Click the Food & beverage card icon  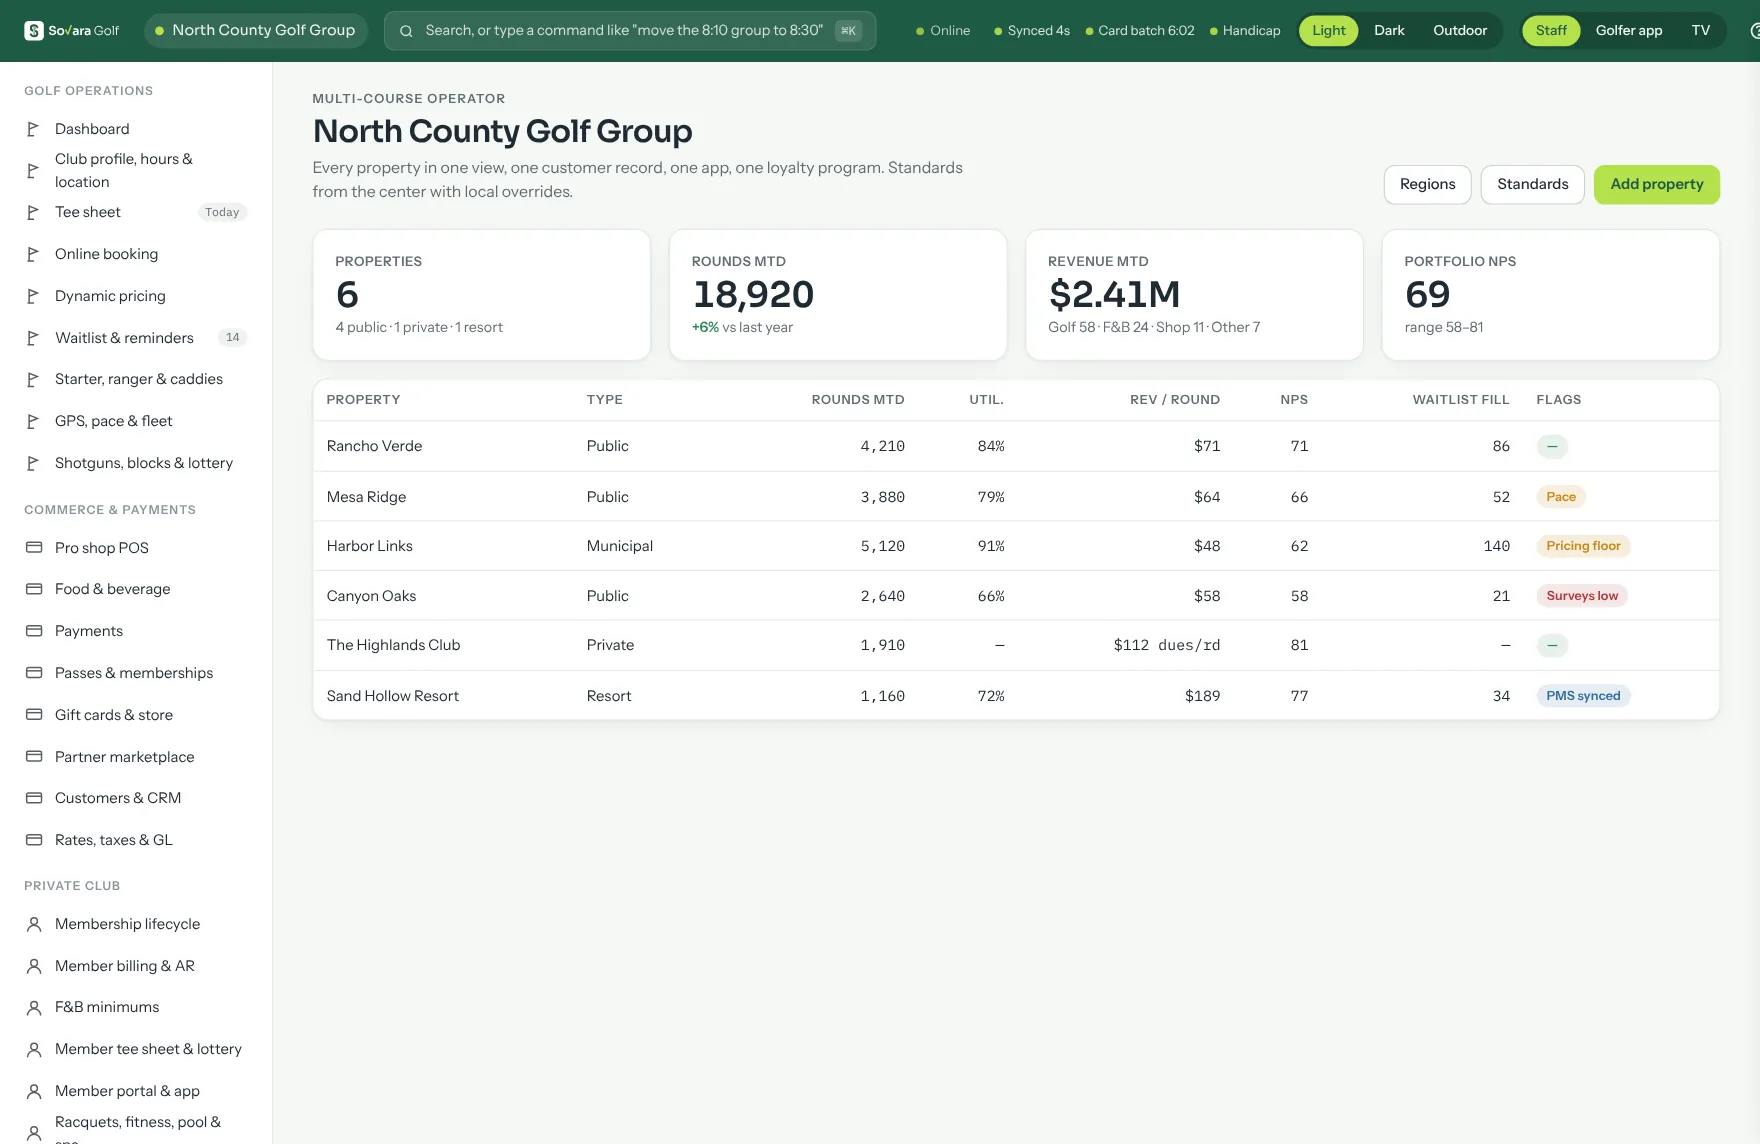click(x=34, y=589)
